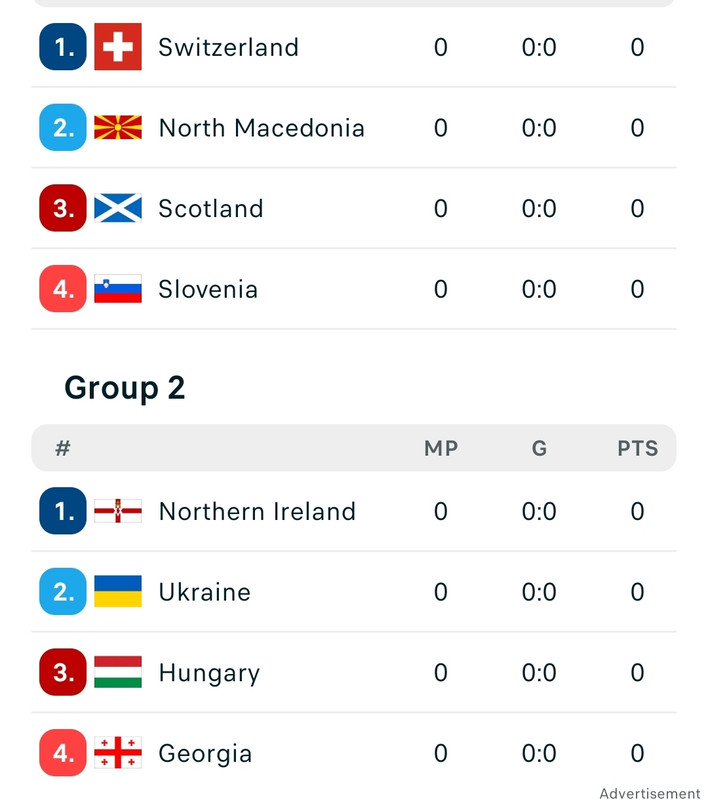The image size is (708, 800).
Task: Click the Scotland flag icon
Action: coord(118,208)
